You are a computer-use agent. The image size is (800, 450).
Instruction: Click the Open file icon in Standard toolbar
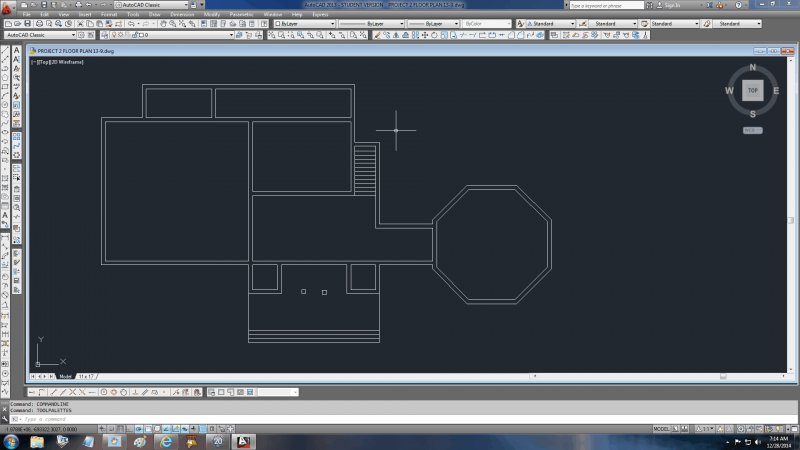tap(17, 23)
